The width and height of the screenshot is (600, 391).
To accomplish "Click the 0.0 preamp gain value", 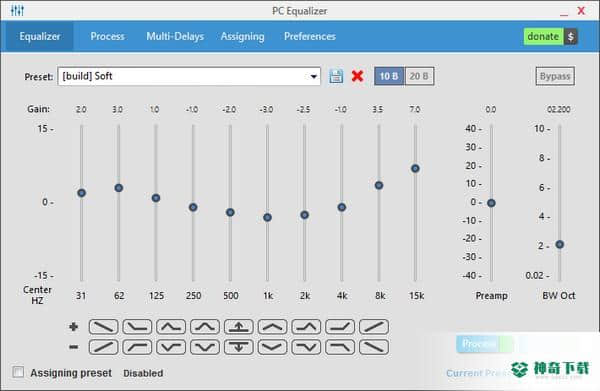I will (491, 110).
